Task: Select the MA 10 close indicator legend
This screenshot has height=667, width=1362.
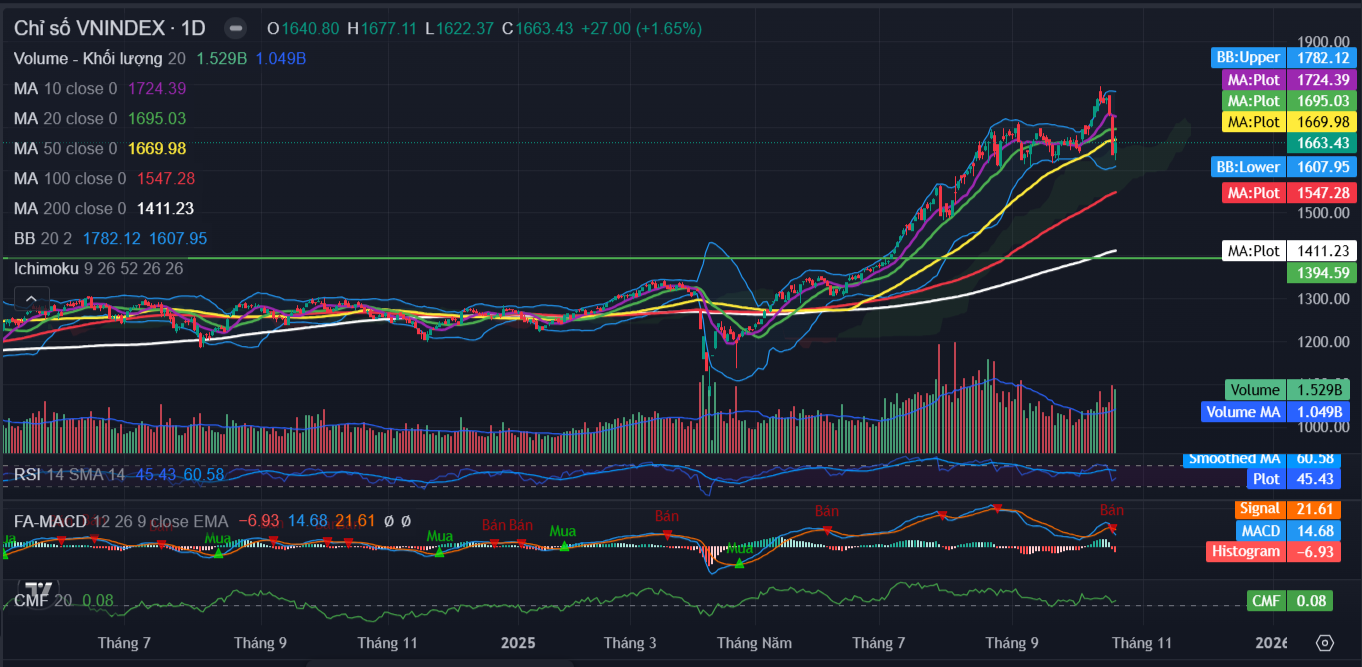Action: [65, 89]
